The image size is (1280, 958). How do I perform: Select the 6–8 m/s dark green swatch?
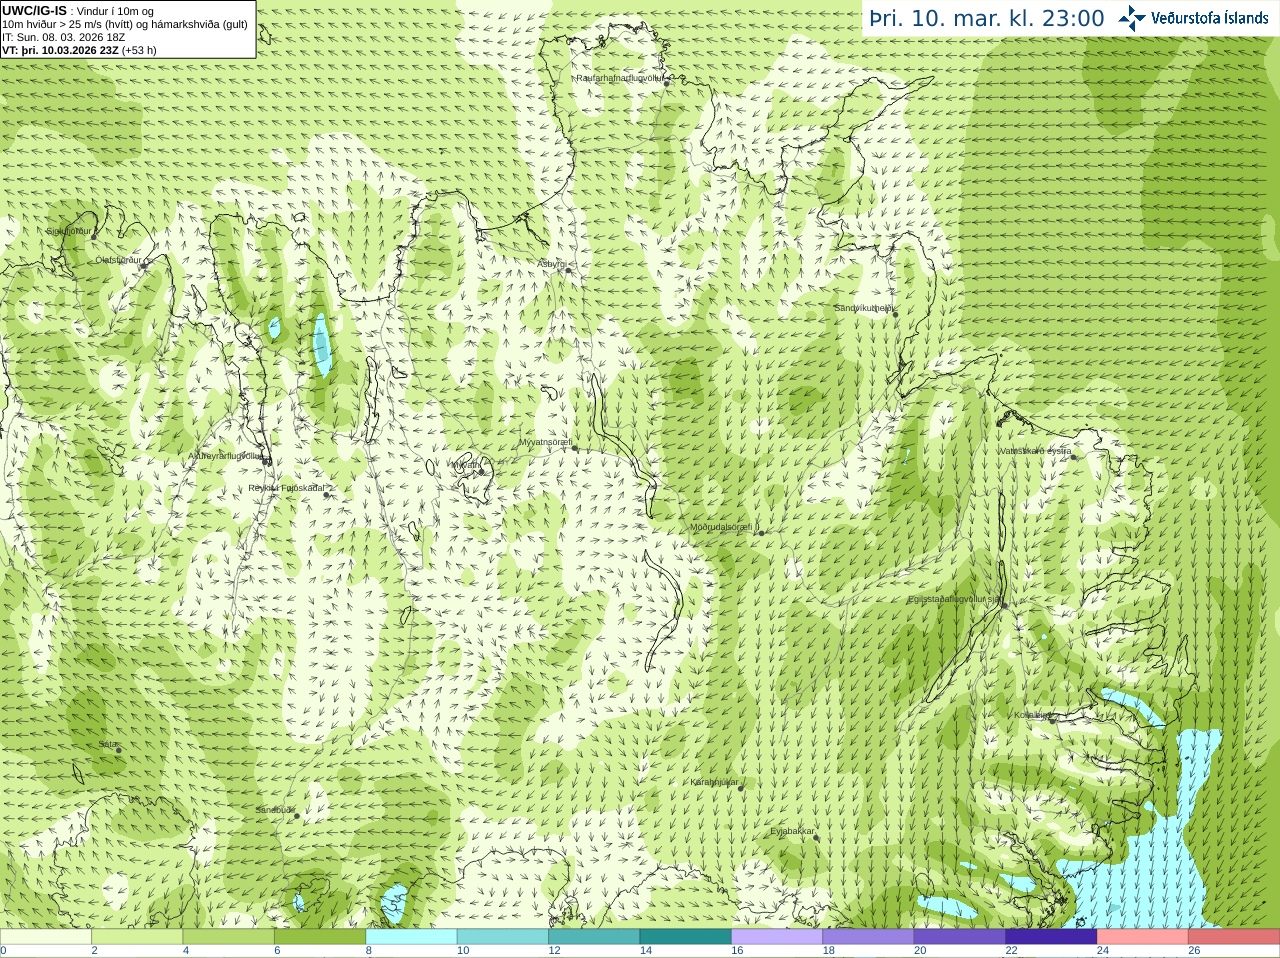320,937
